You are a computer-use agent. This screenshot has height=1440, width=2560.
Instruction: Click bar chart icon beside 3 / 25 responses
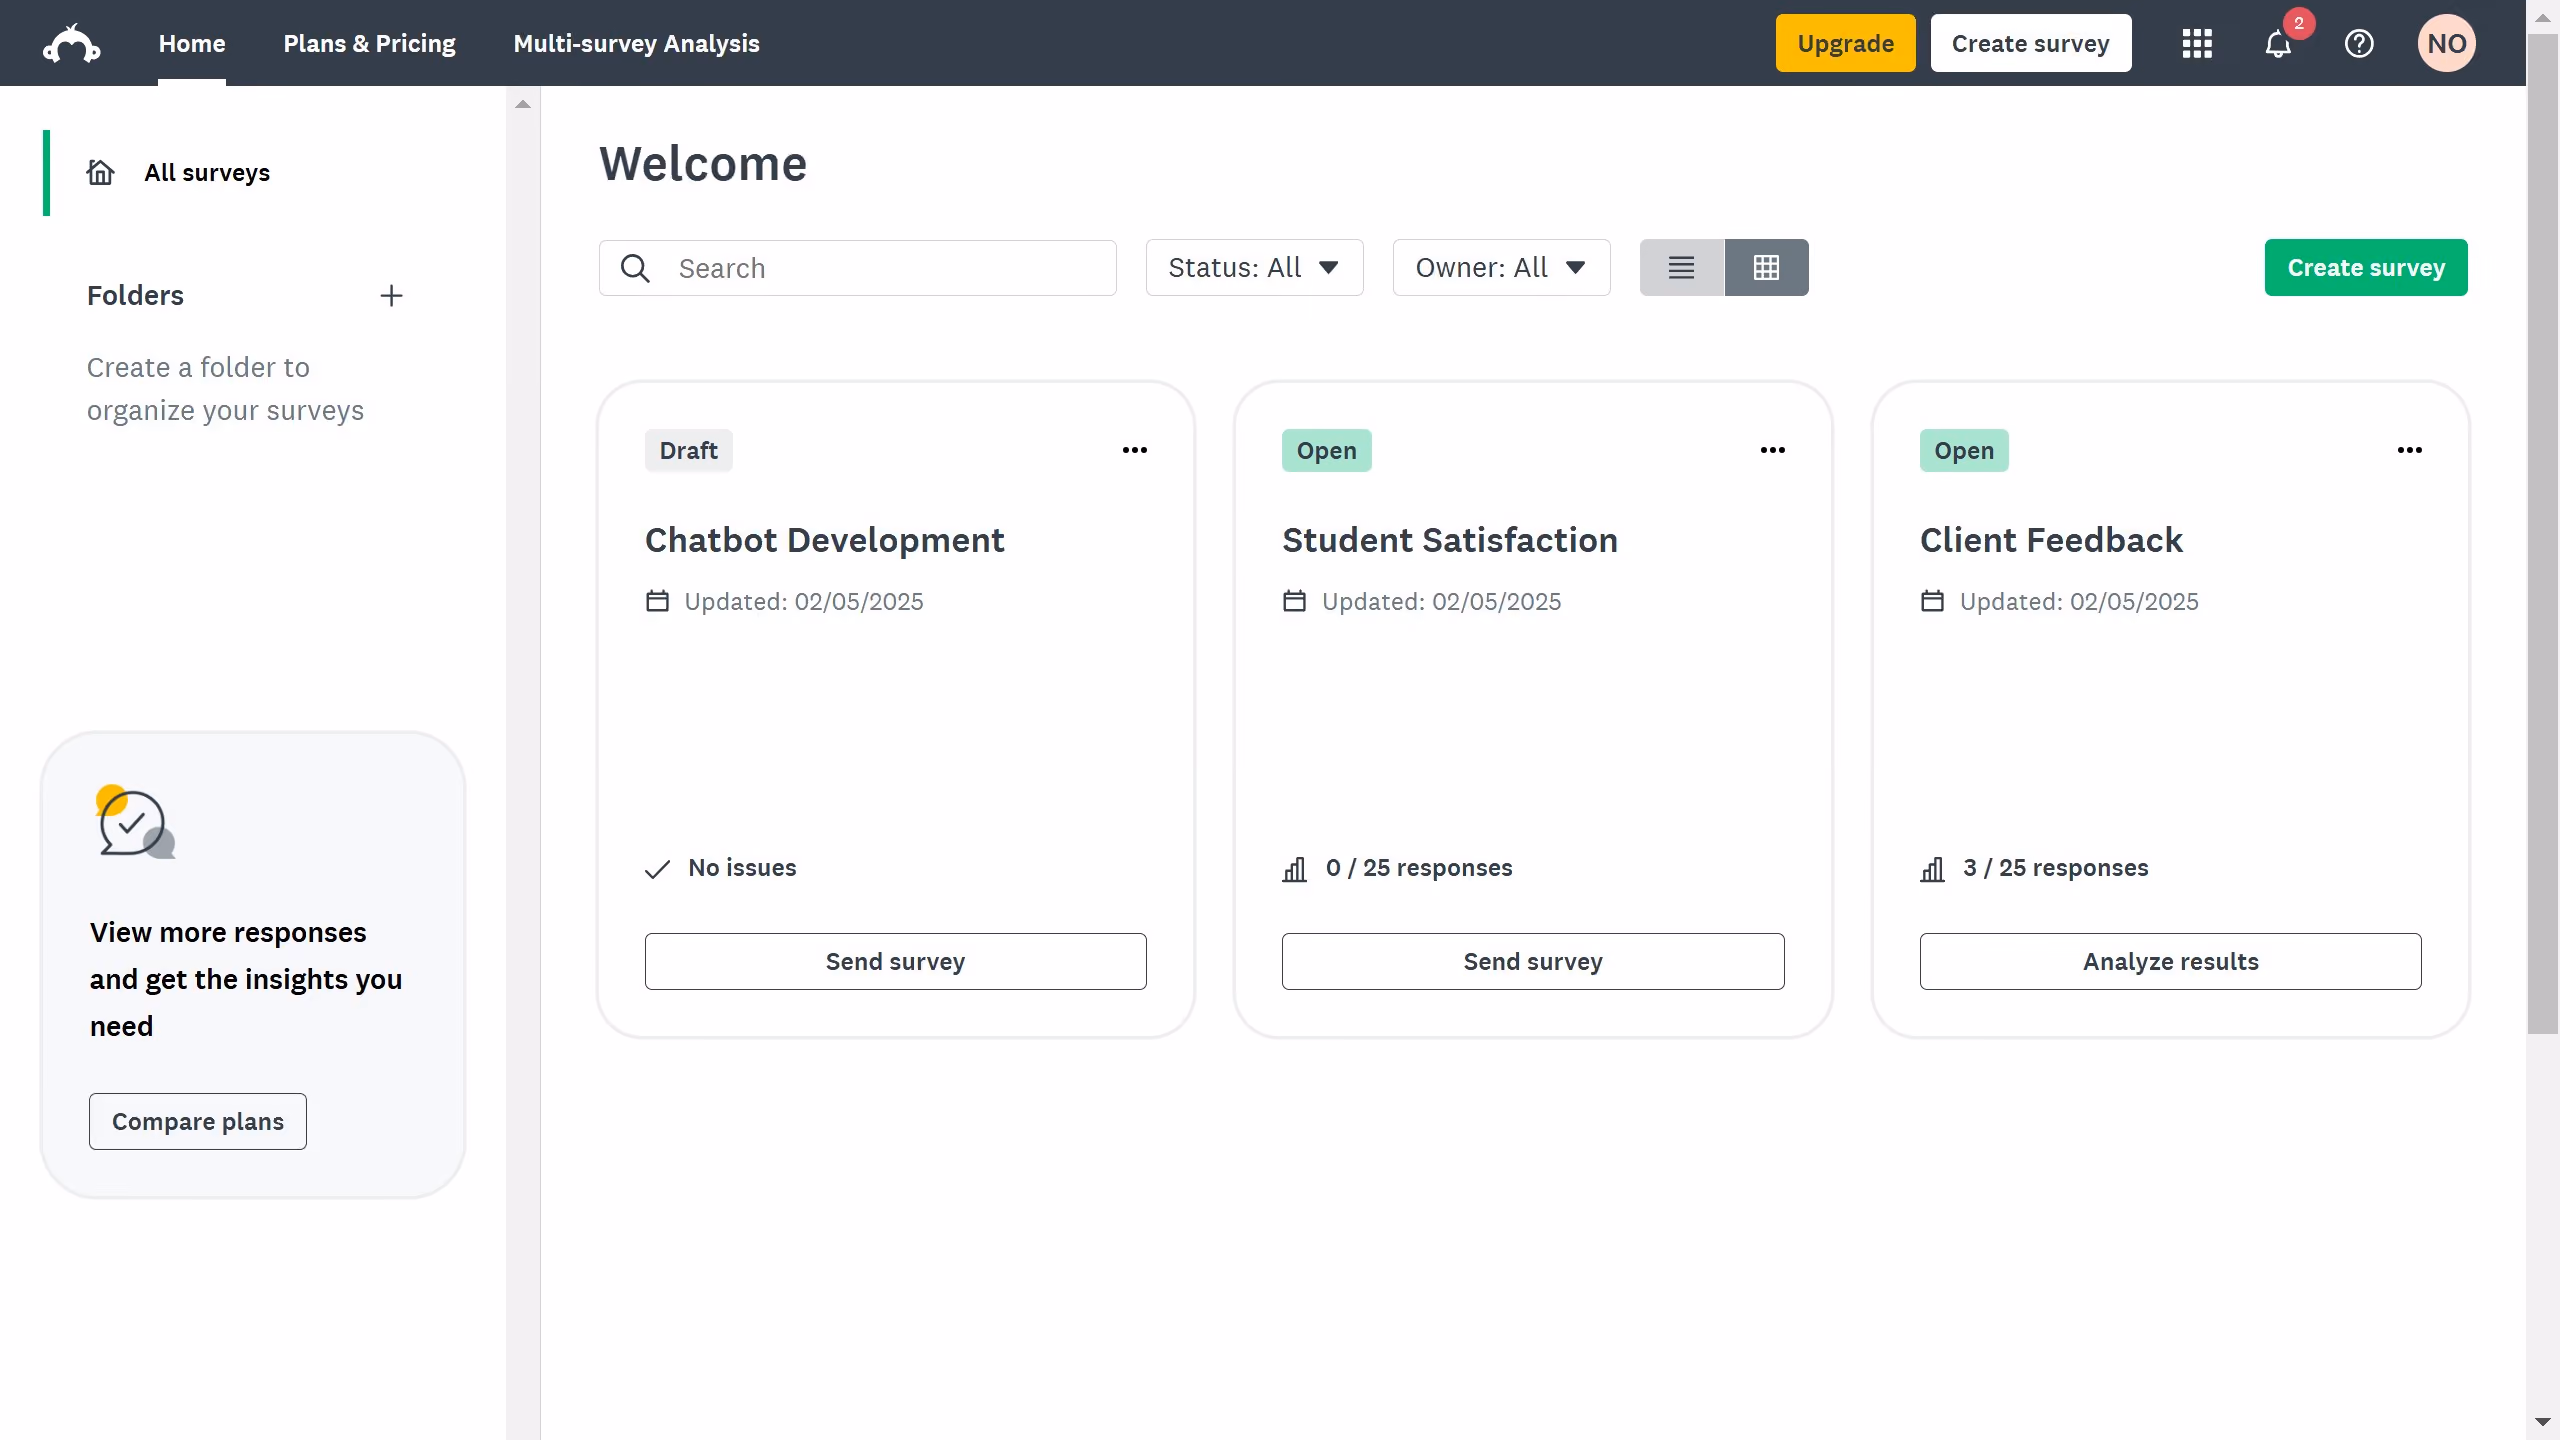coord(1932,869)
